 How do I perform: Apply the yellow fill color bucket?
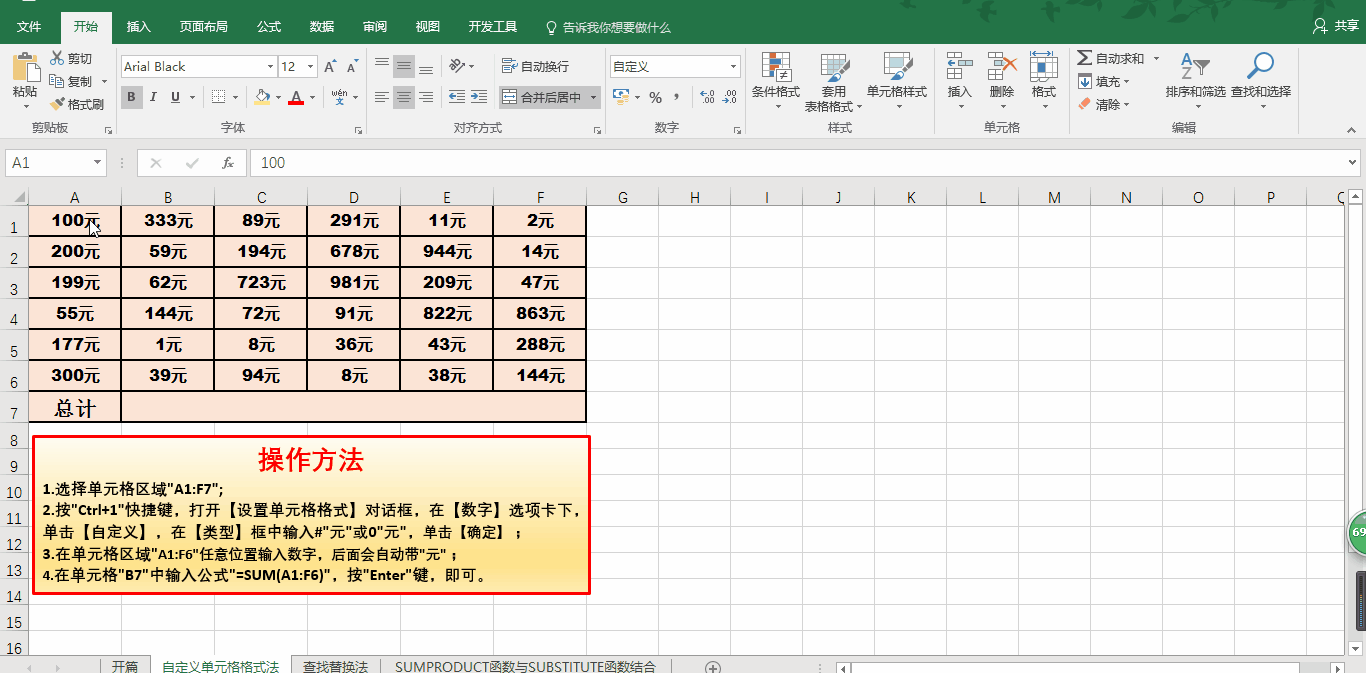pyautogui.click(x=262, y=97)
